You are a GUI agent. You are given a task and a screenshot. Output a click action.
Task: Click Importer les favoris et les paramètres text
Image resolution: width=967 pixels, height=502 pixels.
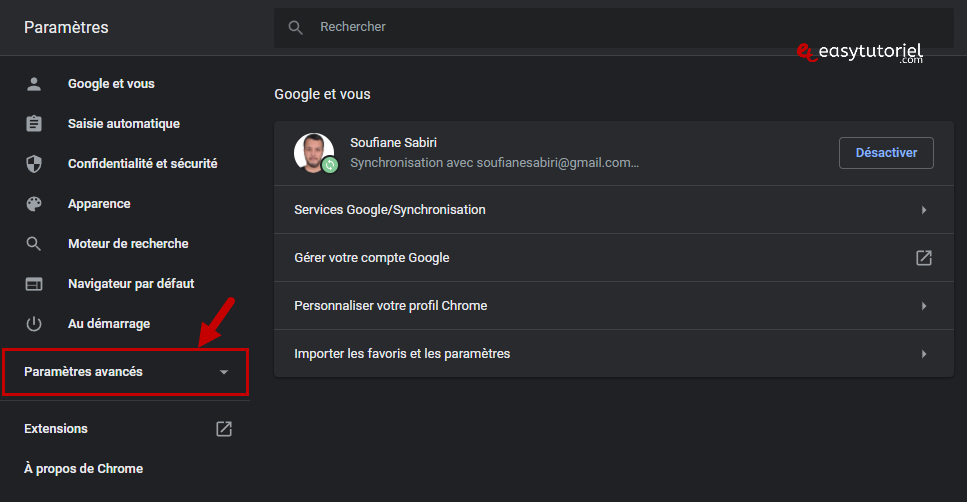[402, 354]
